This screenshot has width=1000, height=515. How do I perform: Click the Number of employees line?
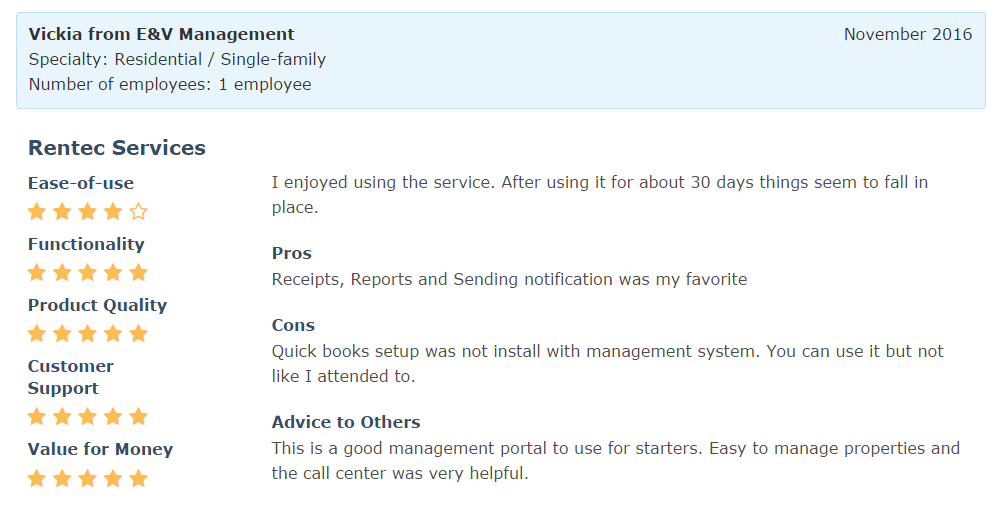(x=170, y=85)
